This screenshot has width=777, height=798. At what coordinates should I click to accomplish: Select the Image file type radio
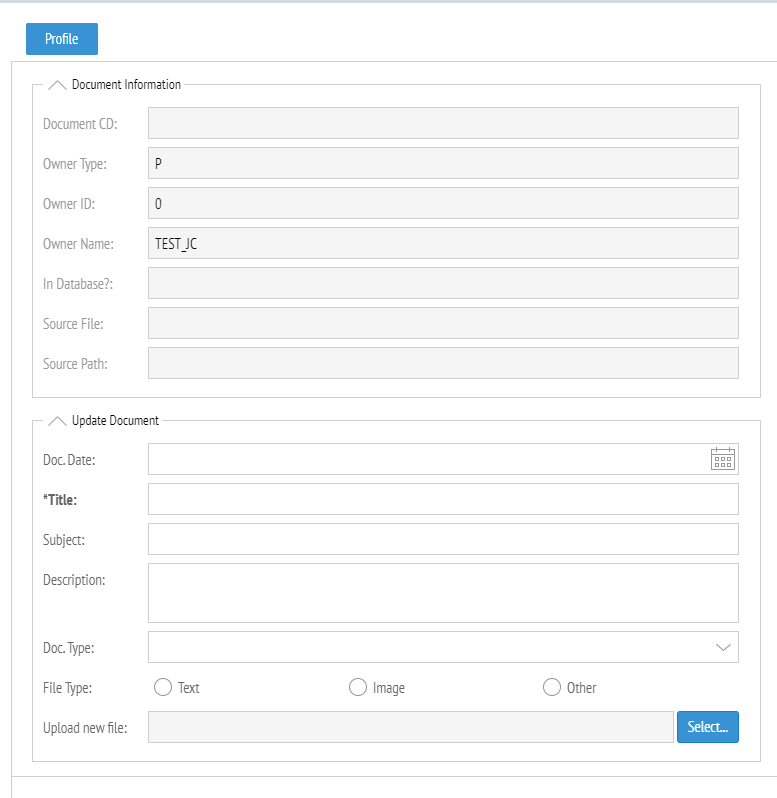coord(358,687)
